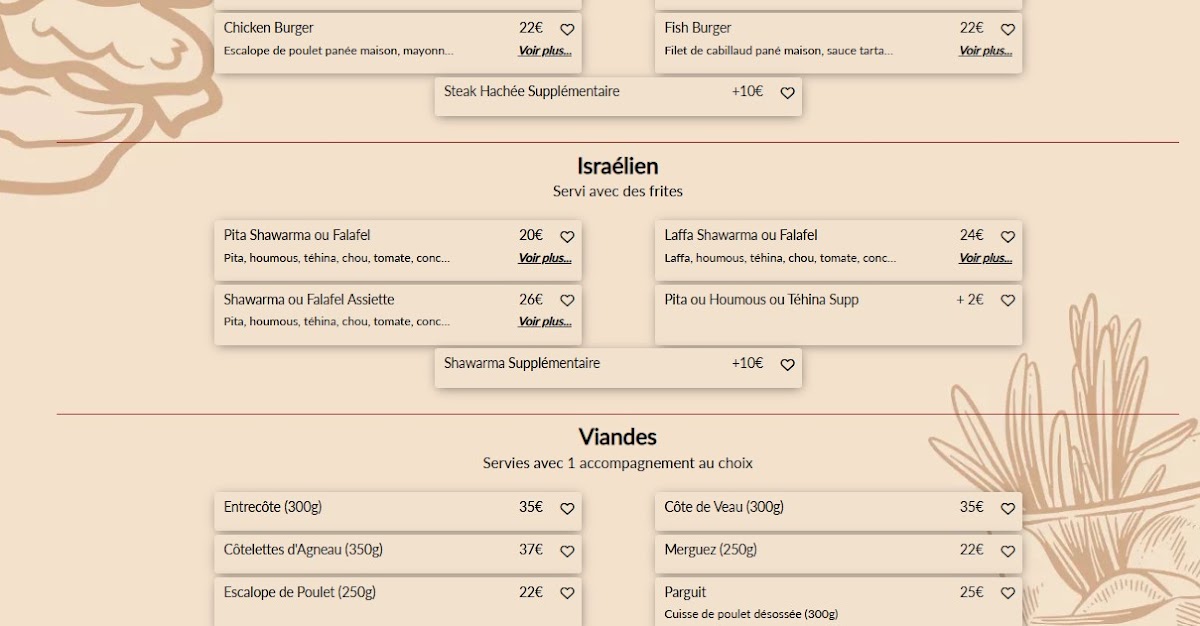Expand Chicken Burger description with Voir plus
The width and height of the screenshot is (1200, 626).
(544, 51)
